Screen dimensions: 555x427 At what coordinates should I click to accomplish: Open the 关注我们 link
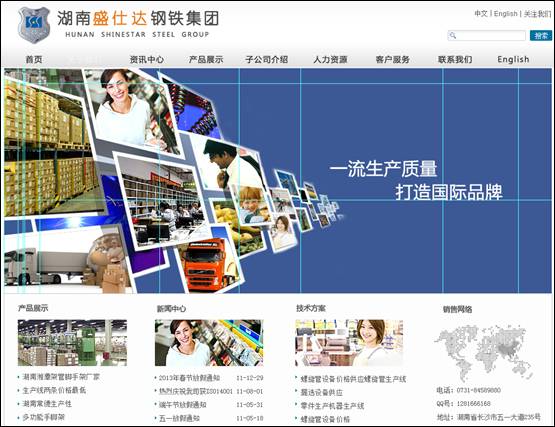[537, 14]
